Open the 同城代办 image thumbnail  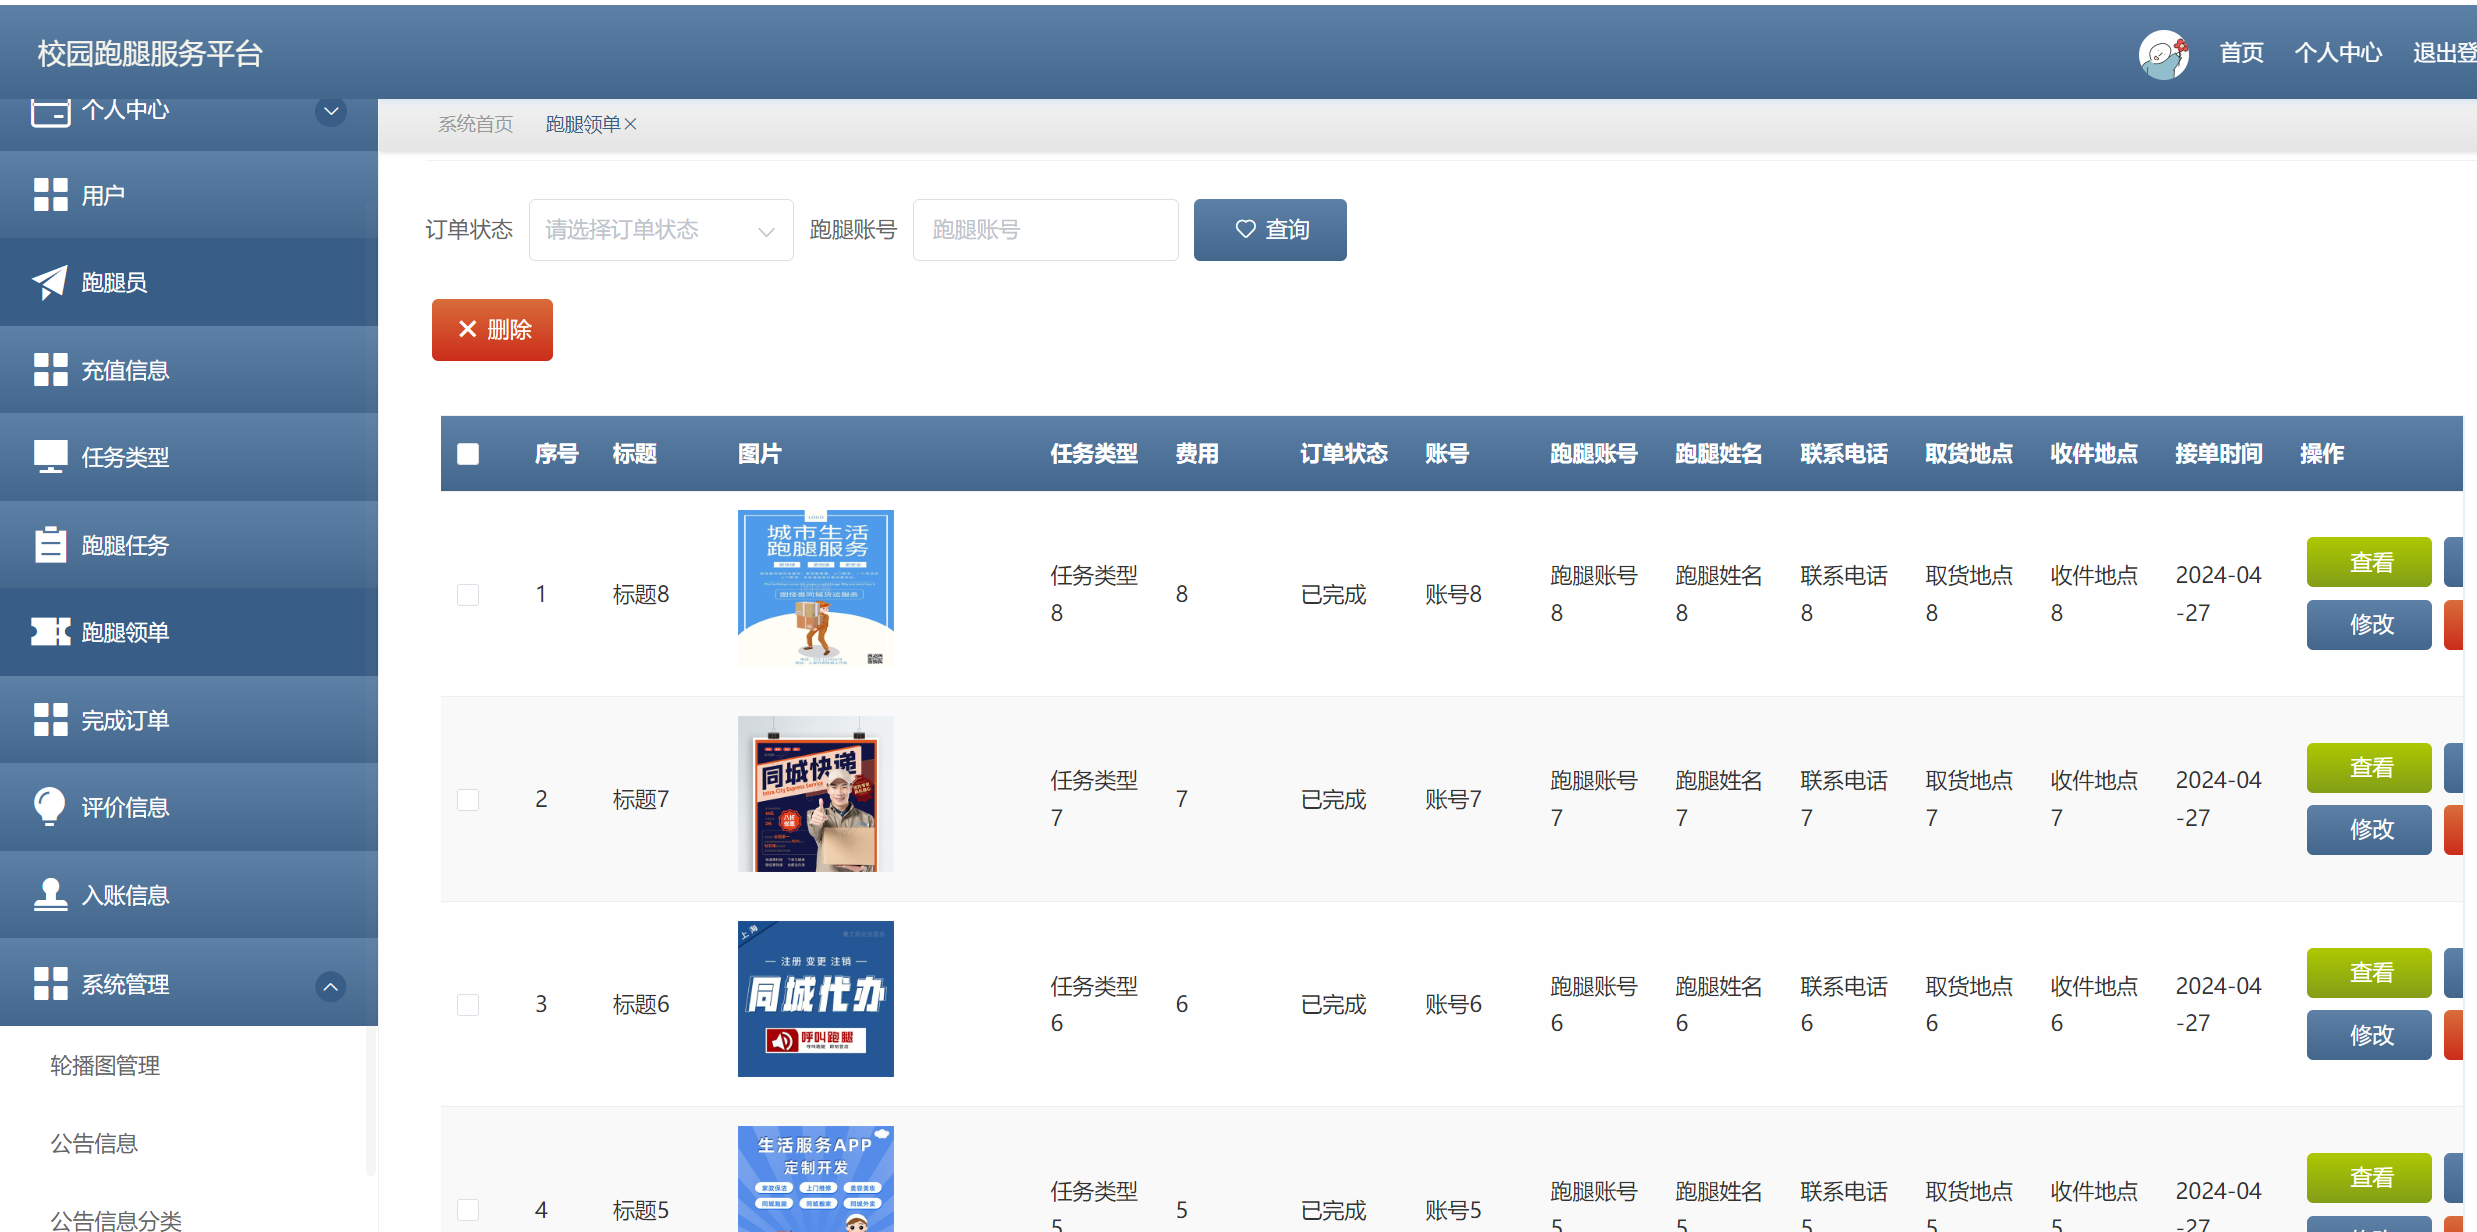click(x=816, y=999)
